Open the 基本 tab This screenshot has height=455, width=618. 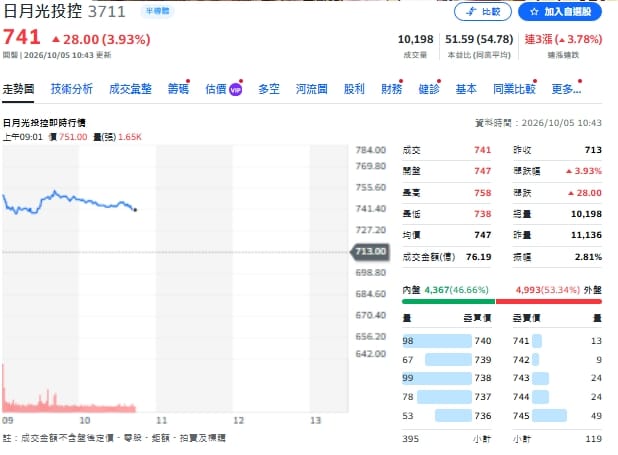point(466,89)
